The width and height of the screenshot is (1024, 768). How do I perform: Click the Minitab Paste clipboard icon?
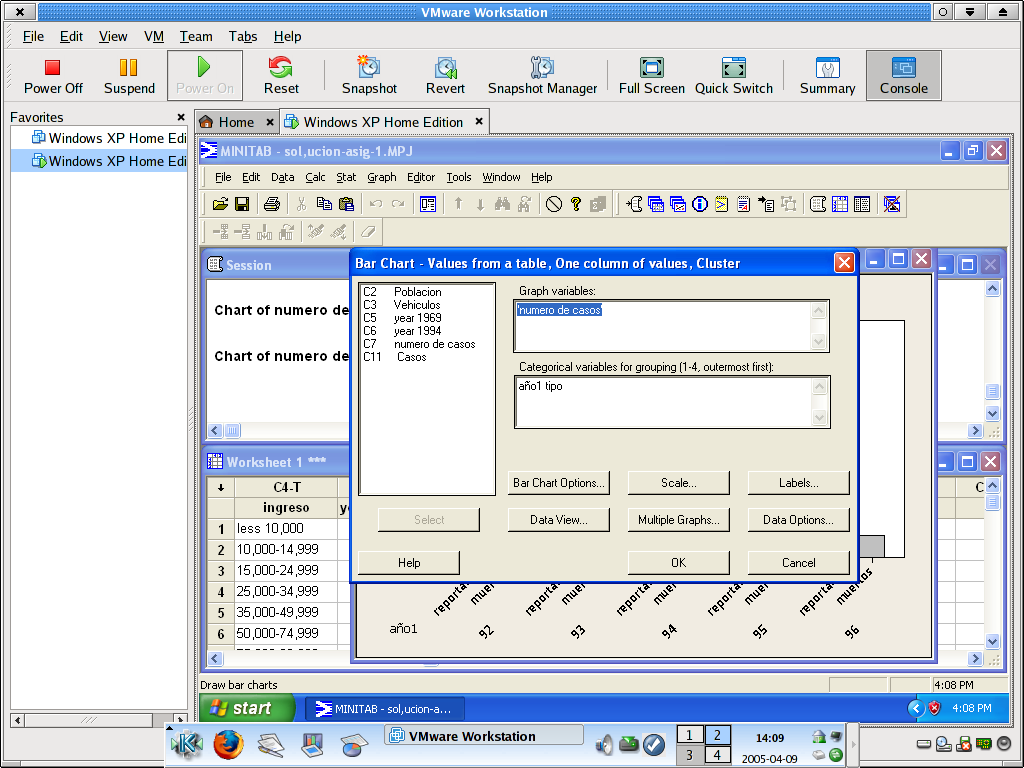point(346,204)
